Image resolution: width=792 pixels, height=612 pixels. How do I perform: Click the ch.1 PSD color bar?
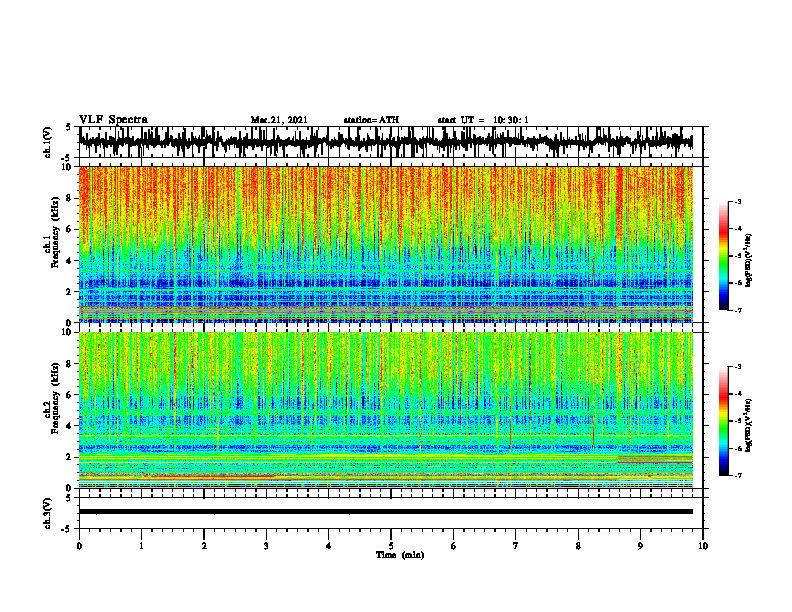(x=724, y=256)
